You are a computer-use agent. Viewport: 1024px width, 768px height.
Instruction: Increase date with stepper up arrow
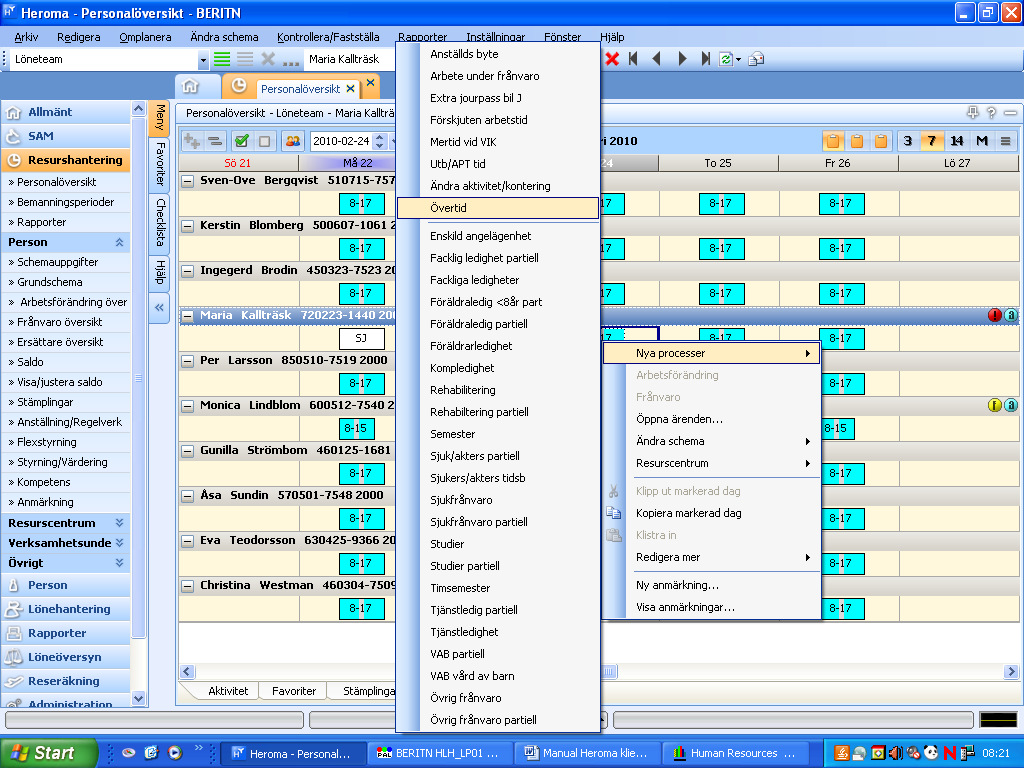pyautogui.click(x=379, y=137)
